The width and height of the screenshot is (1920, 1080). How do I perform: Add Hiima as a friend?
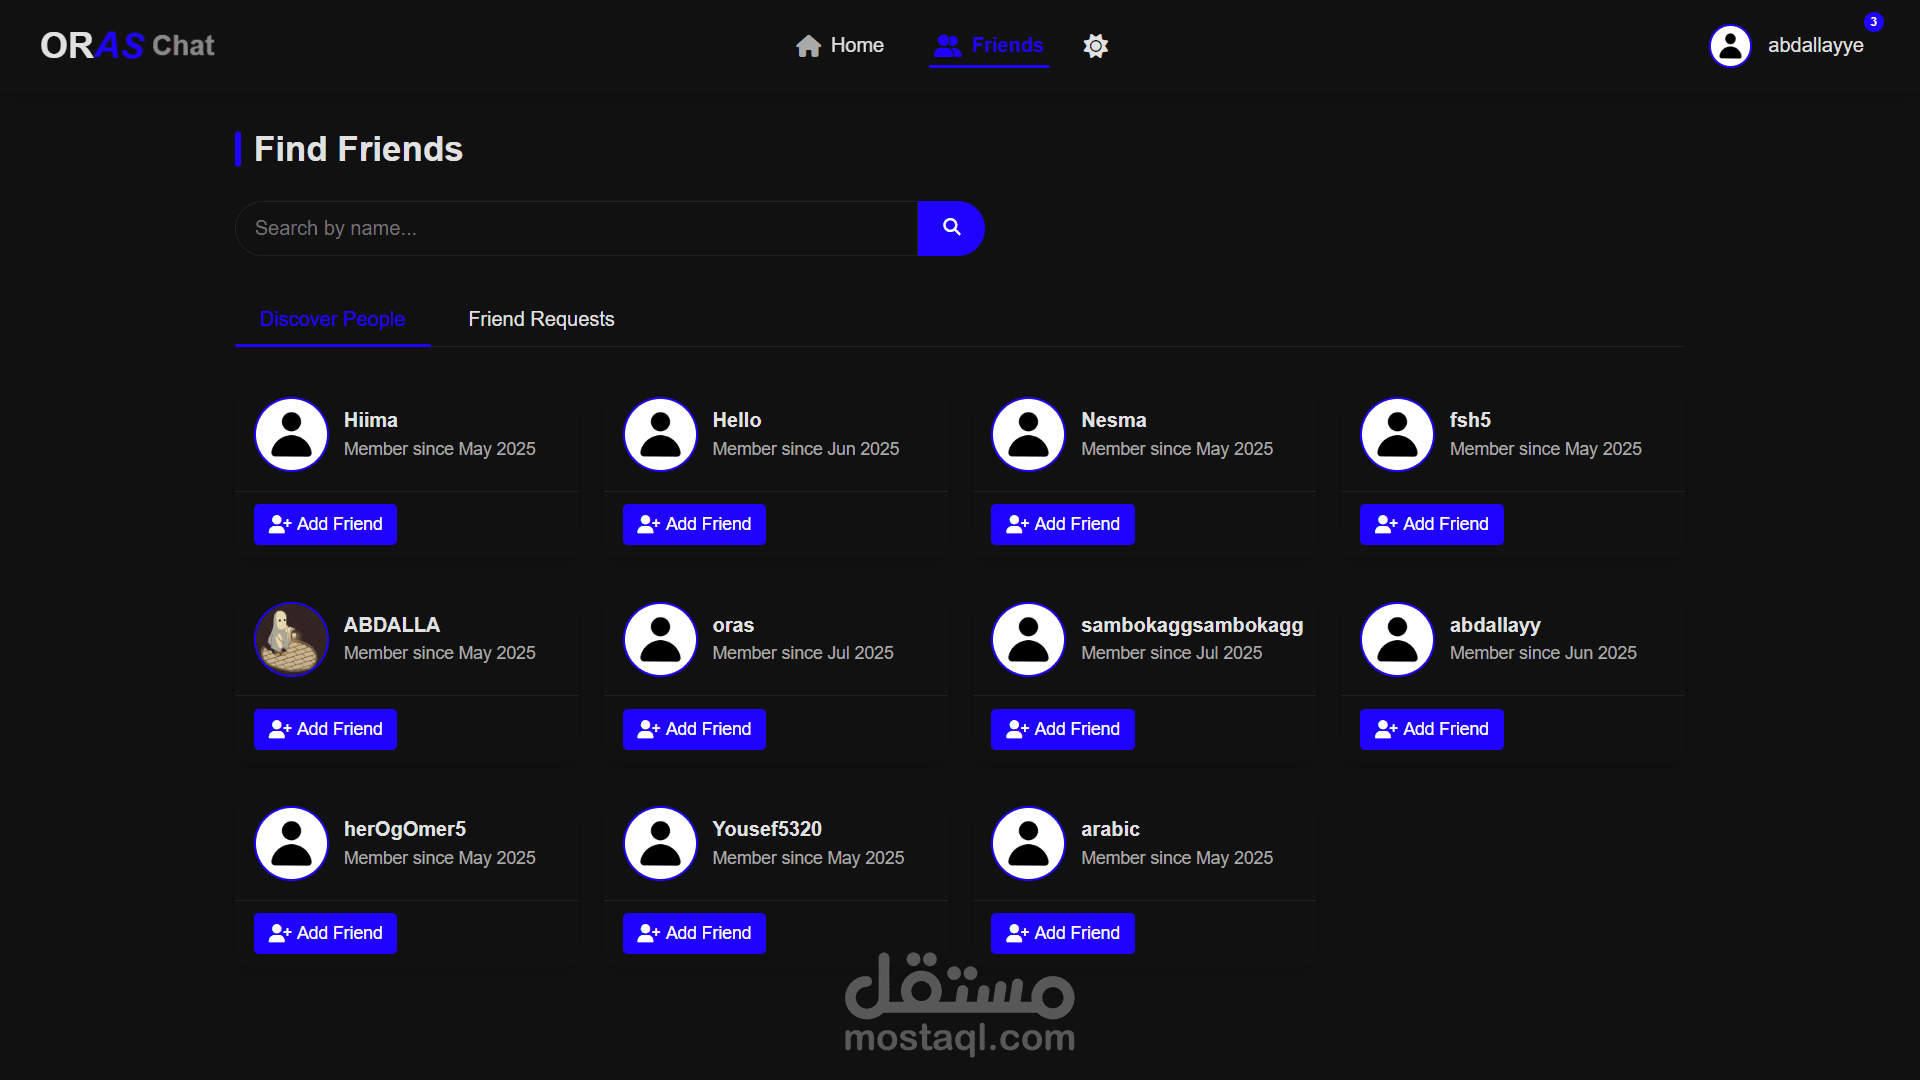click(x=325, y=524)
